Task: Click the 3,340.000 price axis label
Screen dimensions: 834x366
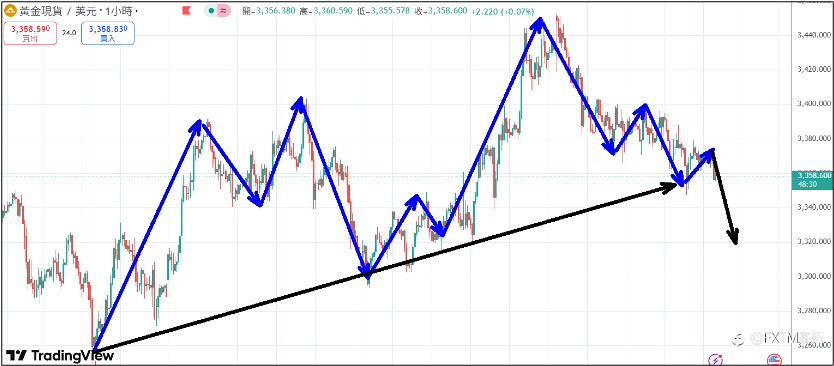Action: [813, 207]
